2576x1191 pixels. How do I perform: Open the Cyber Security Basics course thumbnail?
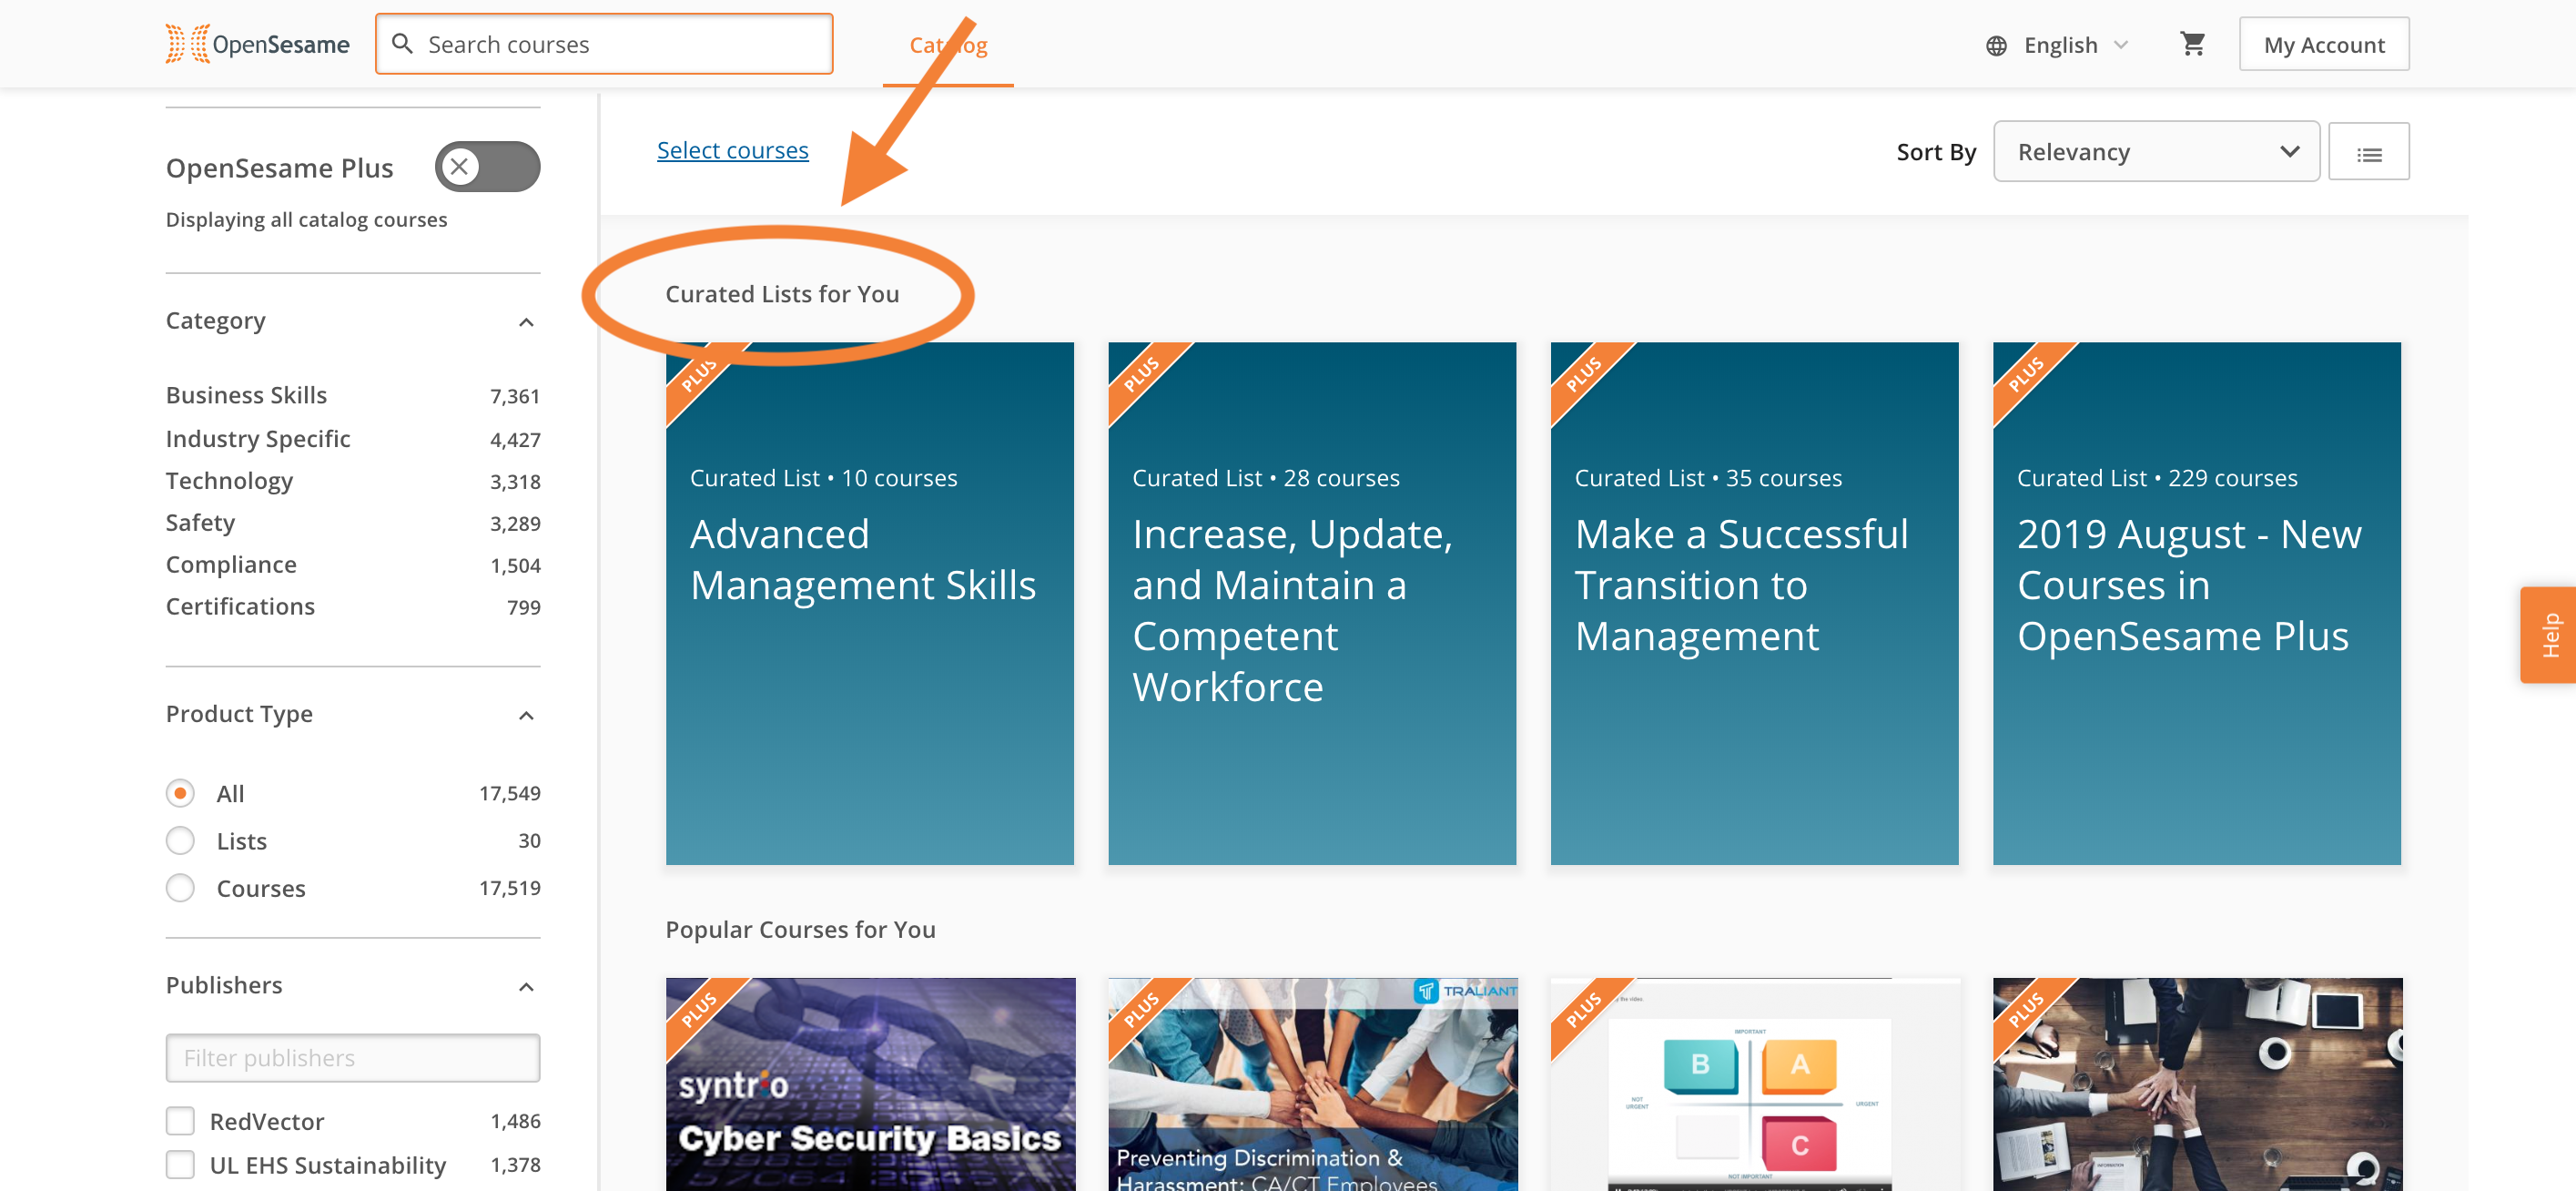click(869, 1084)
